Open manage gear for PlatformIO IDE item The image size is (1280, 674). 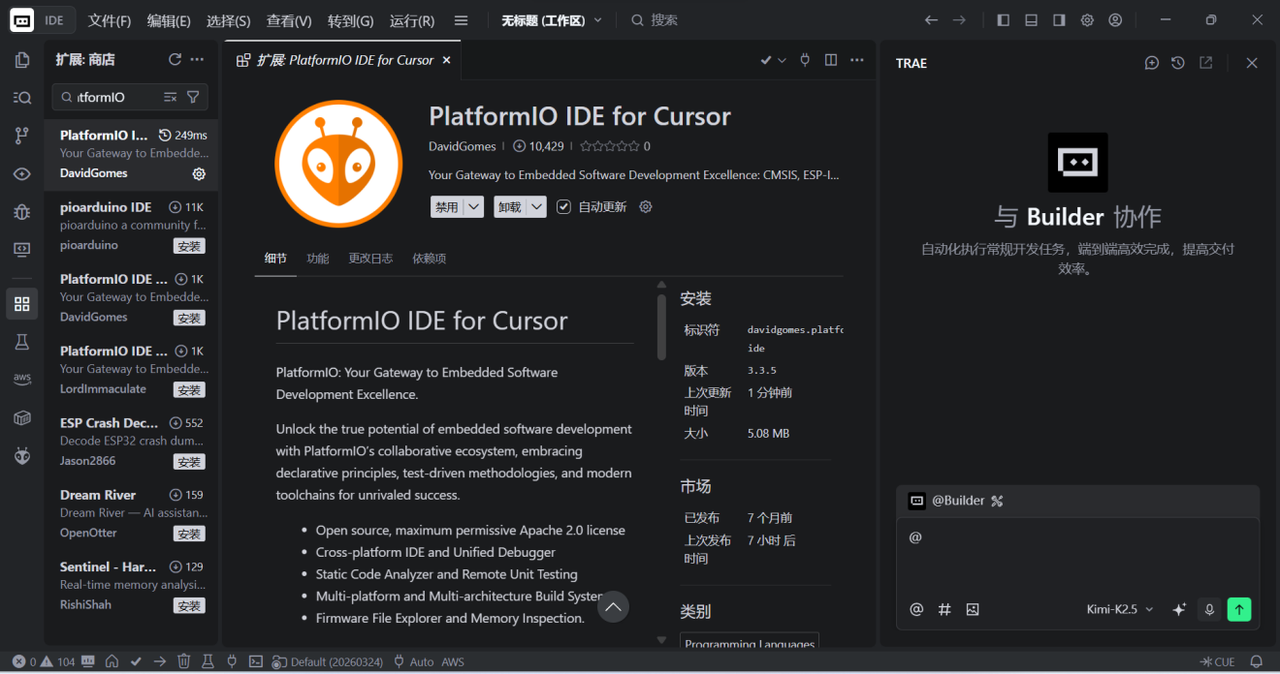[x=199, y=174]
